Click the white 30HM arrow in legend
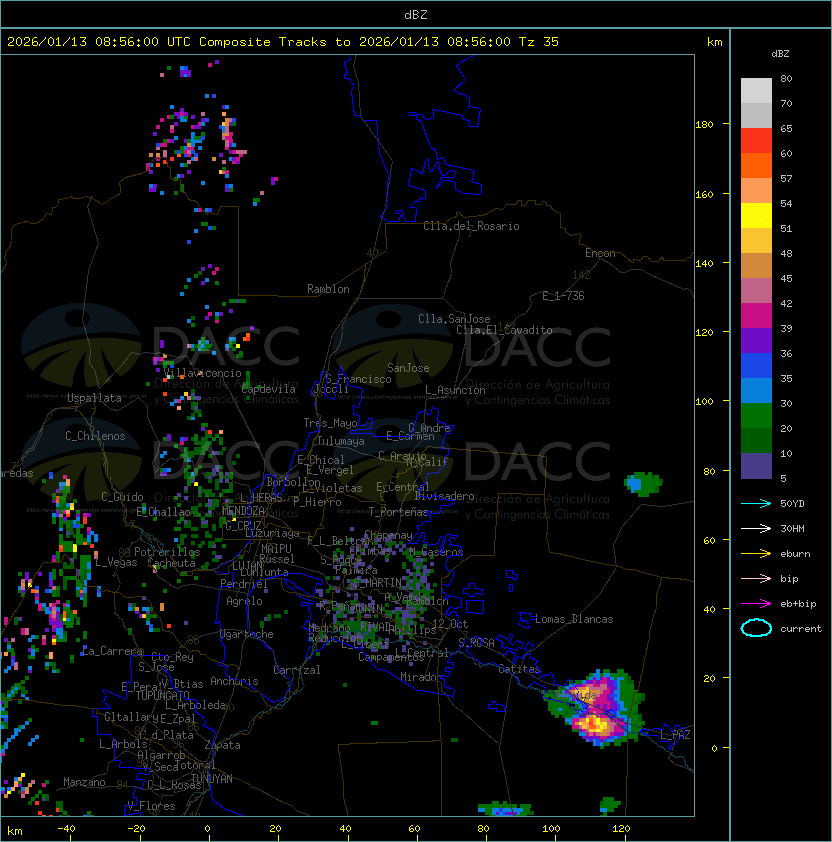 [756, 528]
